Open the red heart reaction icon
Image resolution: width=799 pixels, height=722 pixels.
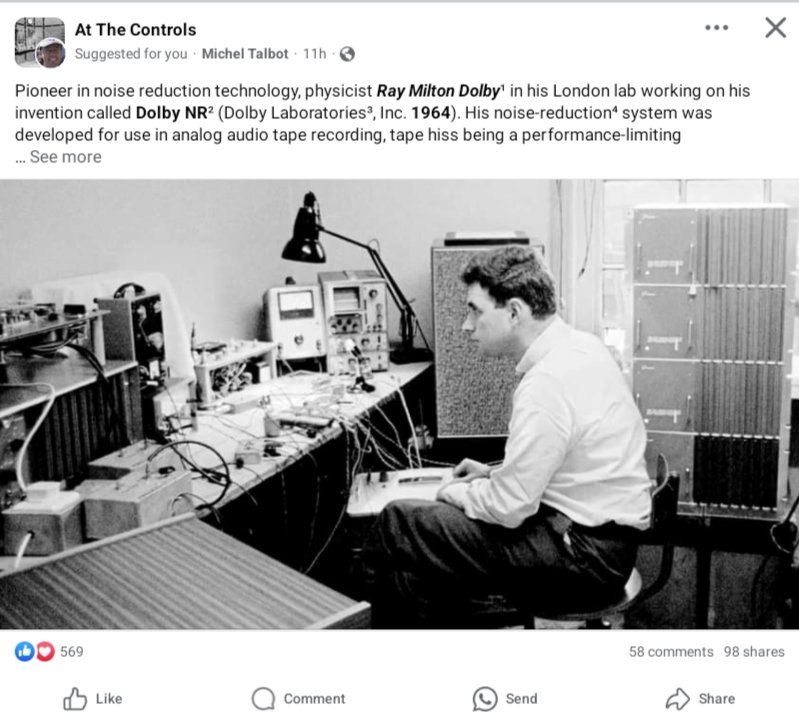point(45,651)
